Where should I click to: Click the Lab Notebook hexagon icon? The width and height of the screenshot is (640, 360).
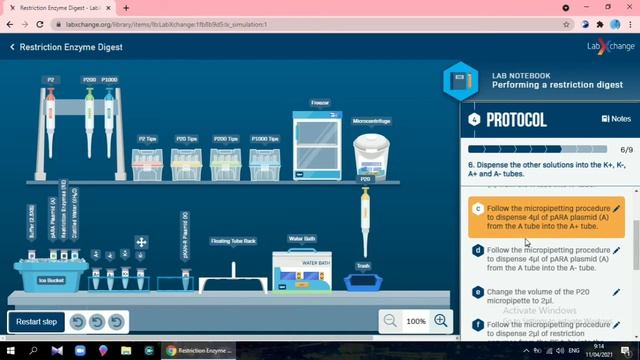[460, 81]
